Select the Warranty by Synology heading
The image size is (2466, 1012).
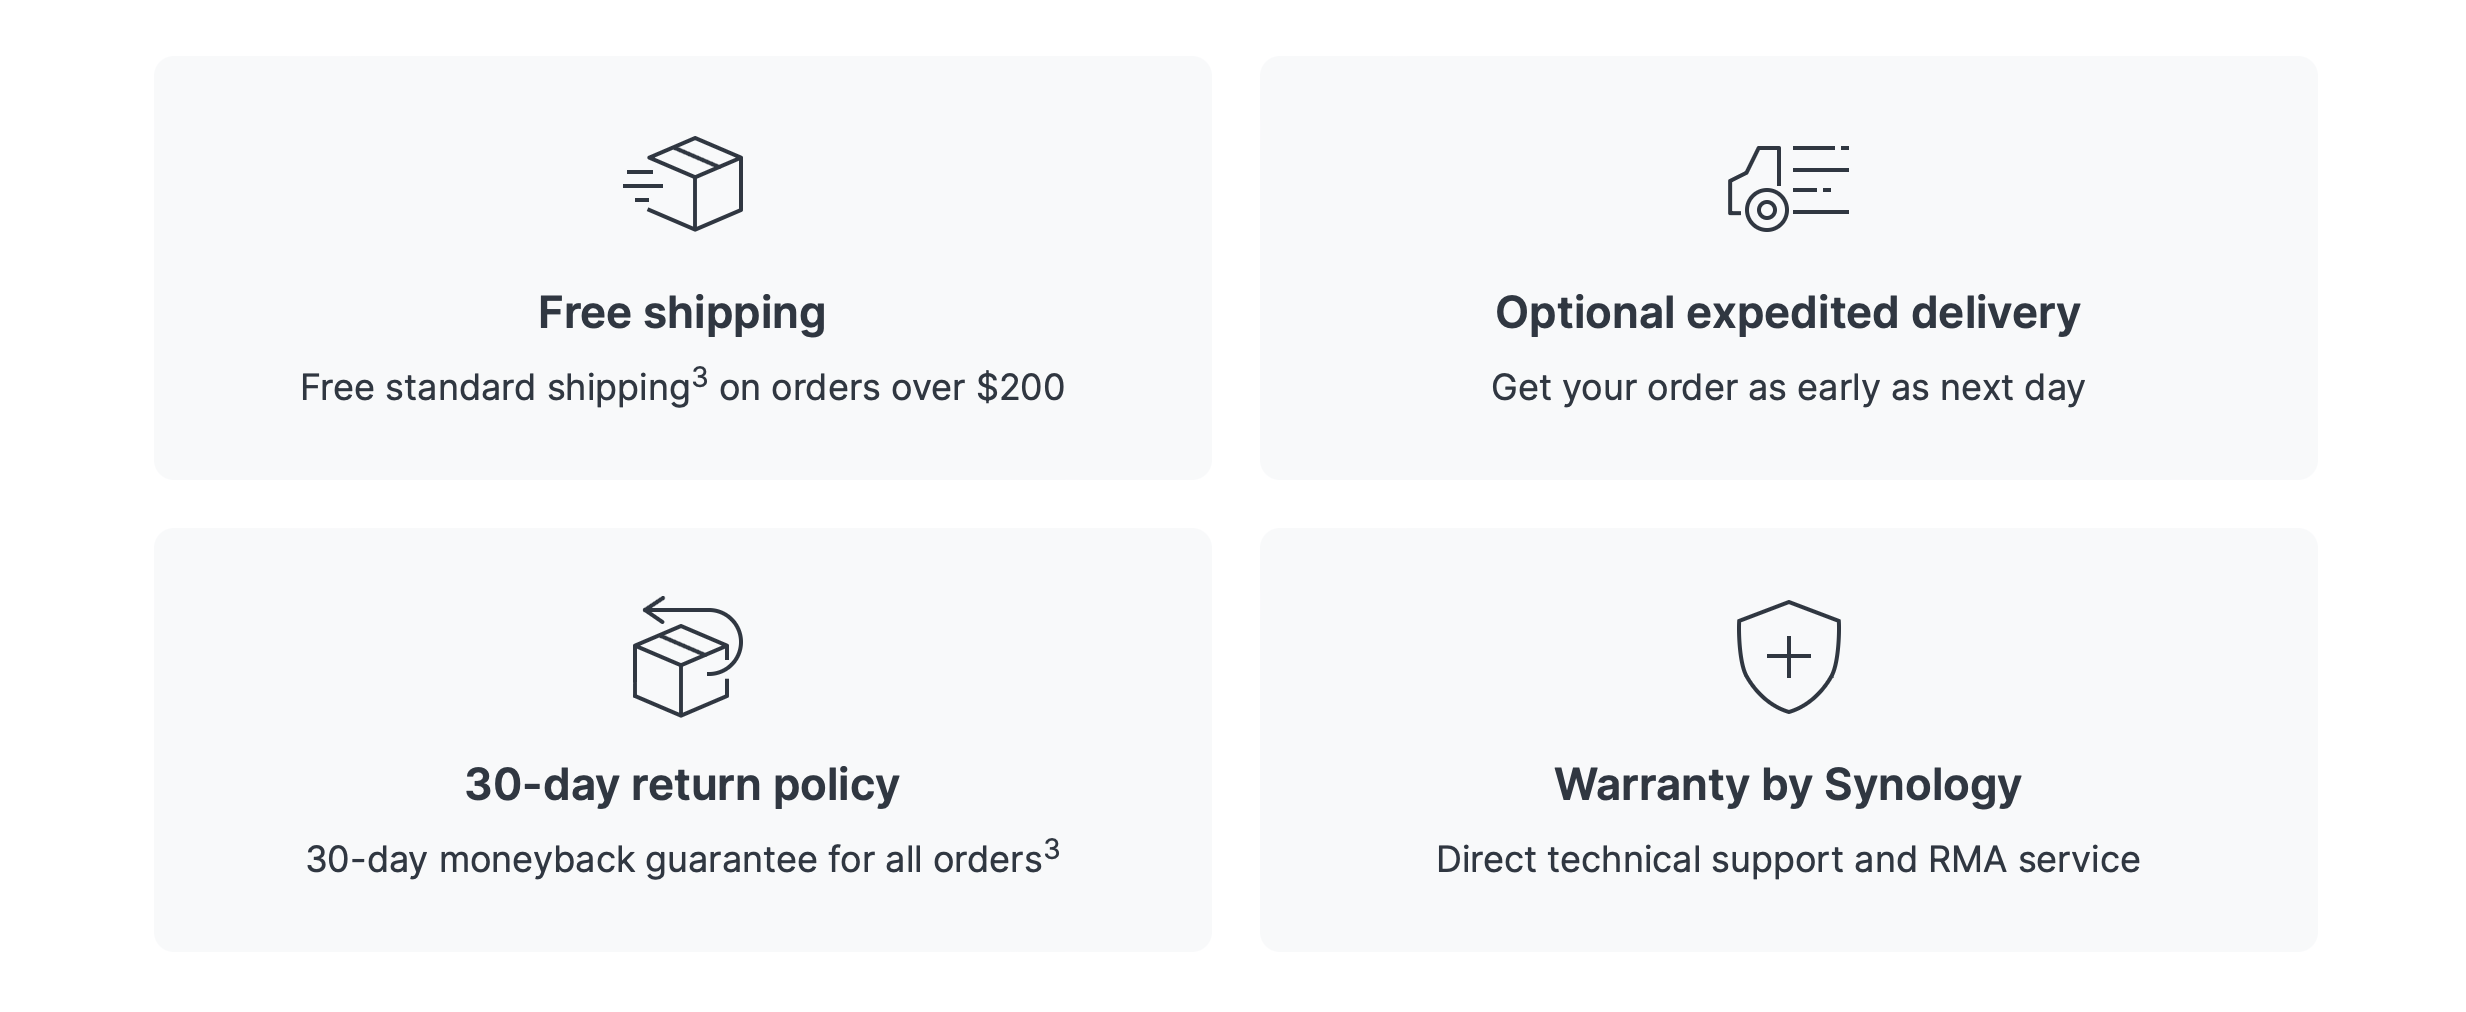pos(1788,784)
